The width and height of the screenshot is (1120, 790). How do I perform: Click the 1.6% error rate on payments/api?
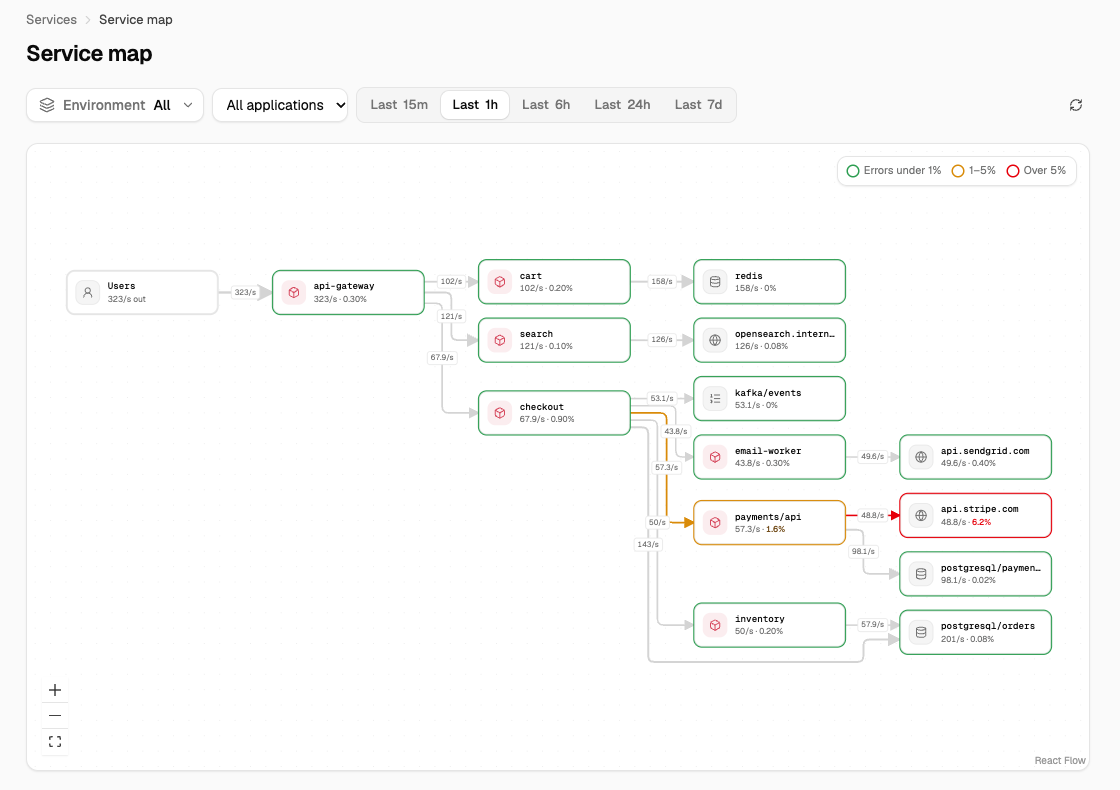point(775,529)
